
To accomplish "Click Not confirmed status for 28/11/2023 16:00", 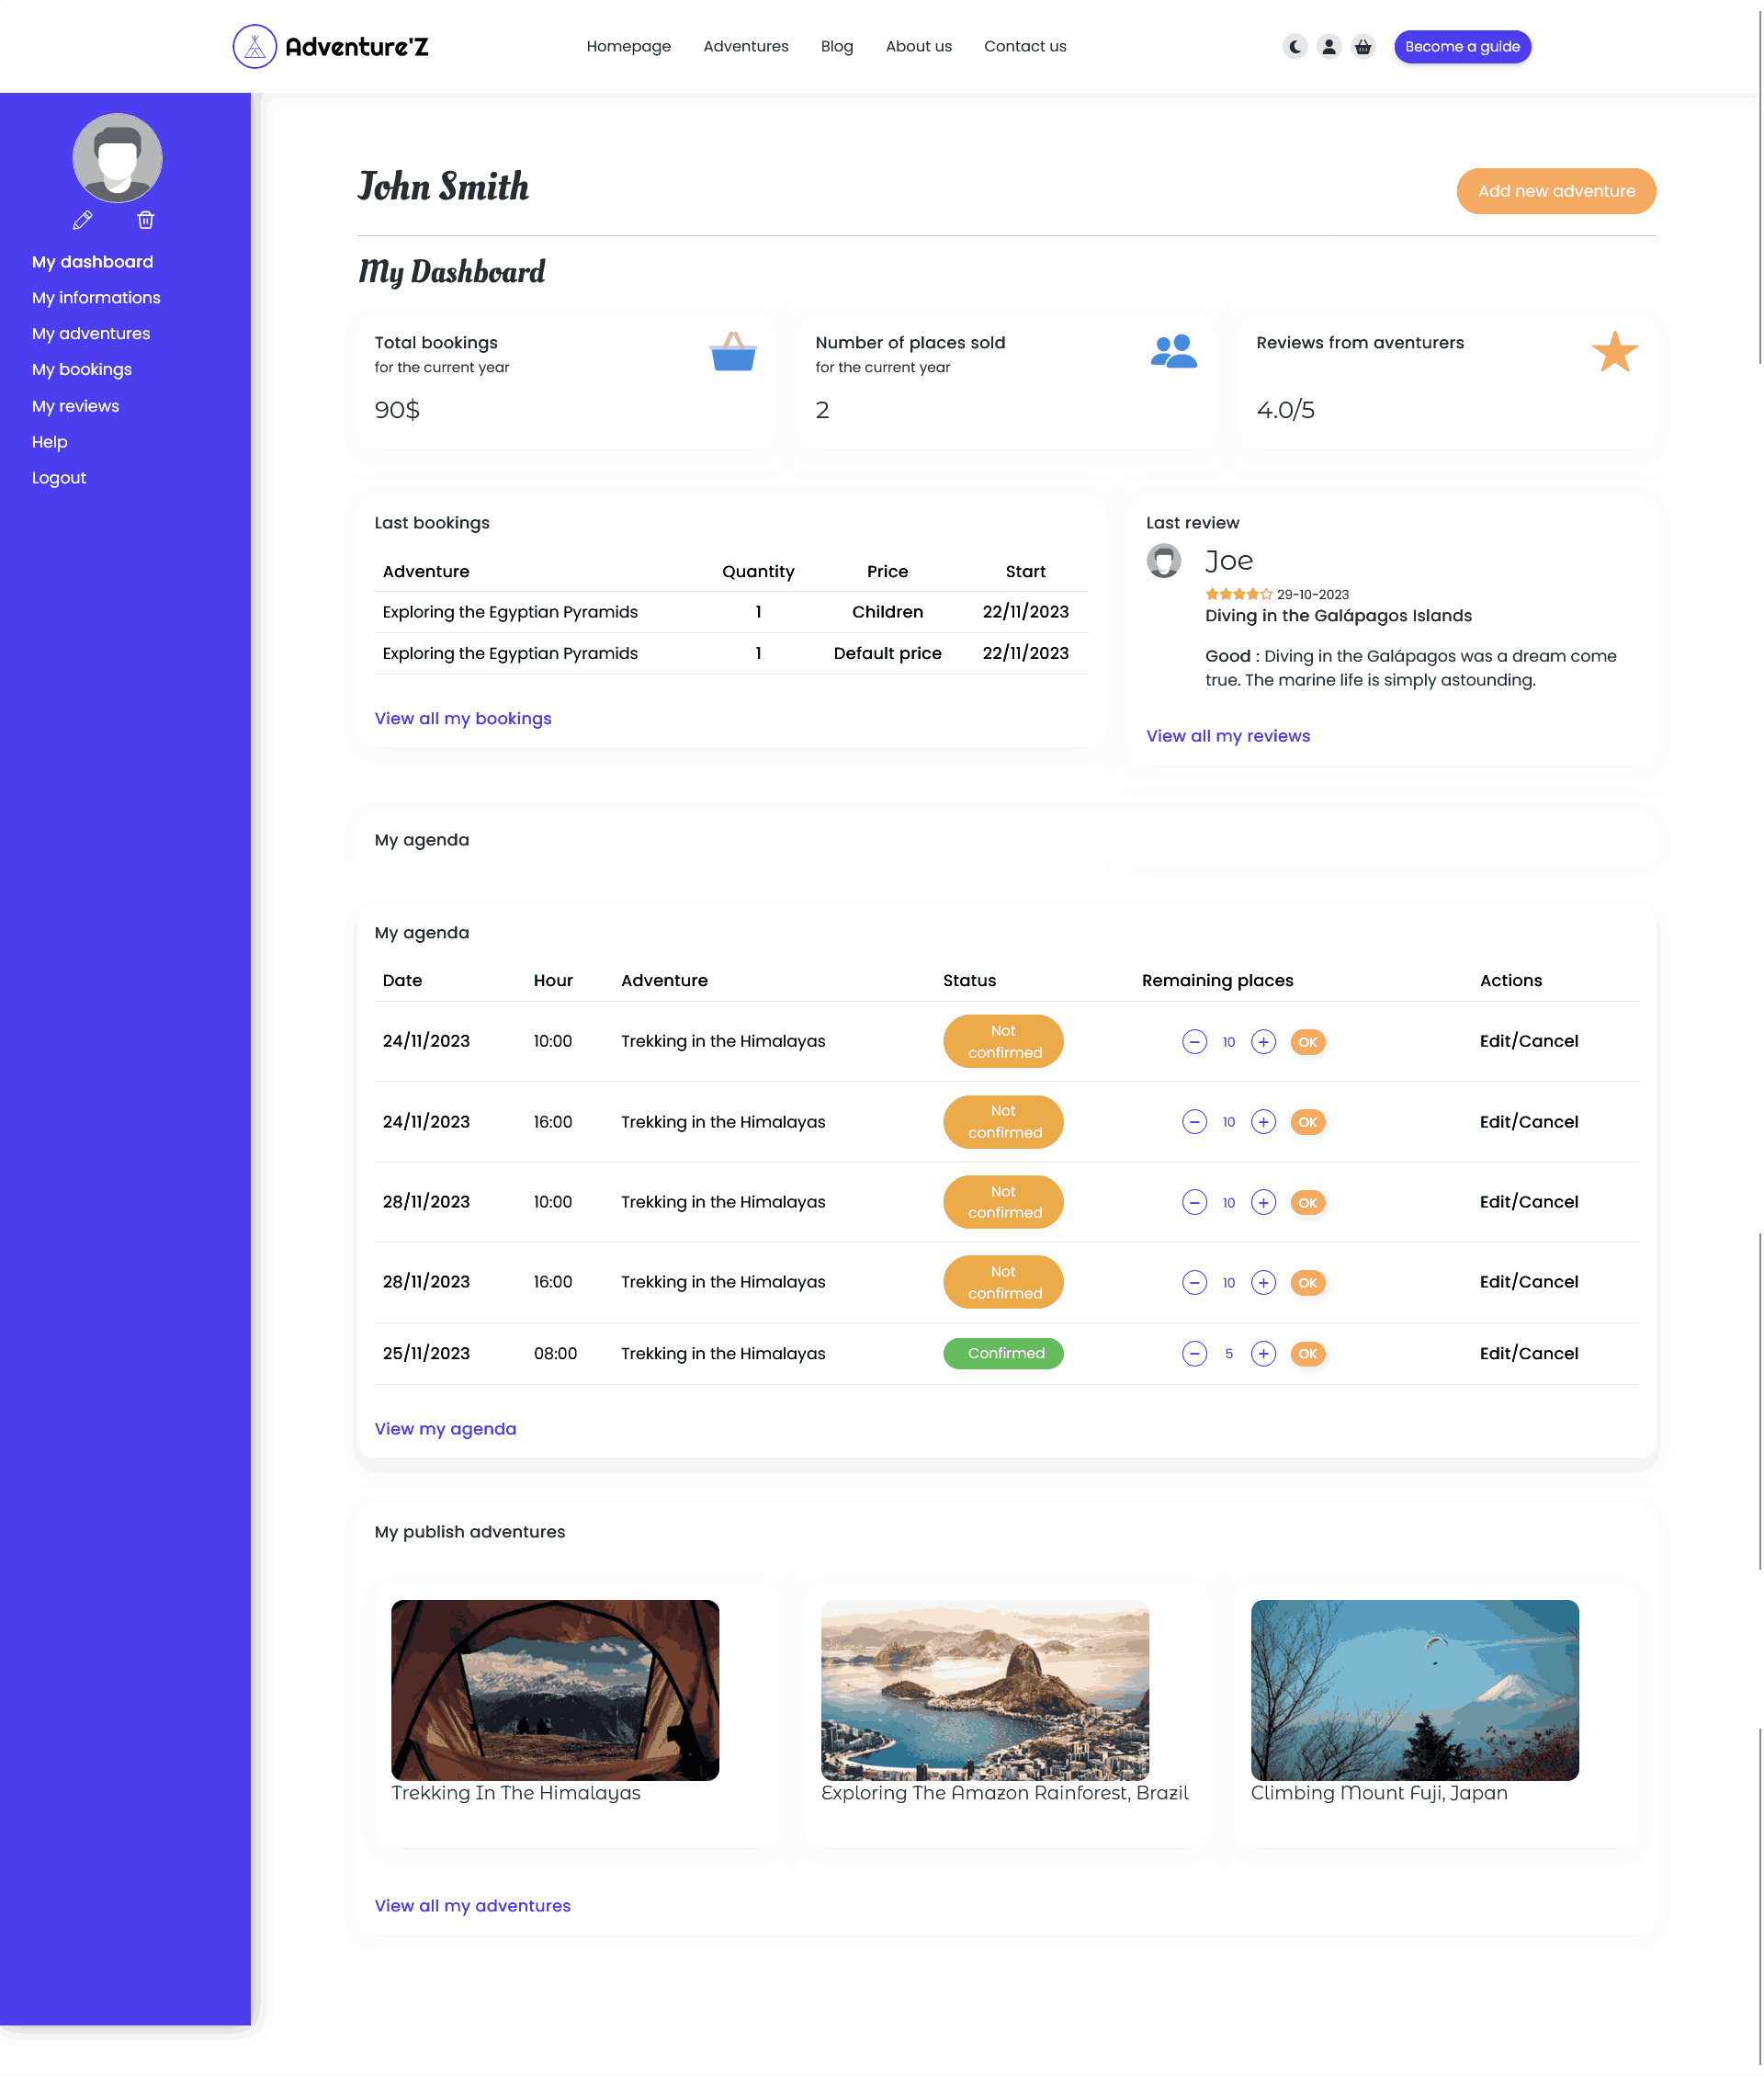I will coord(1003,1282).
